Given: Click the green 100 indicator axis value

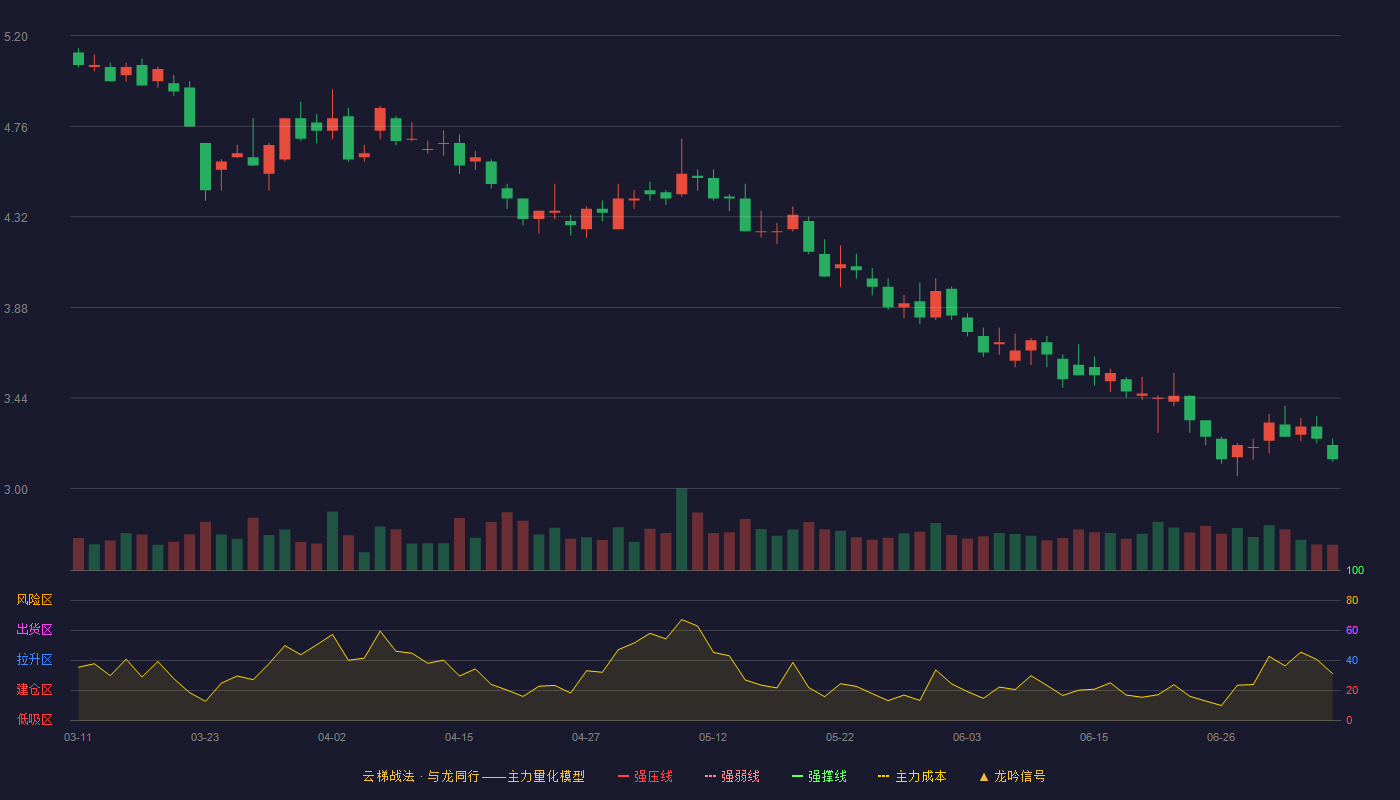Looking at the screenshot, I should 1355,571.
